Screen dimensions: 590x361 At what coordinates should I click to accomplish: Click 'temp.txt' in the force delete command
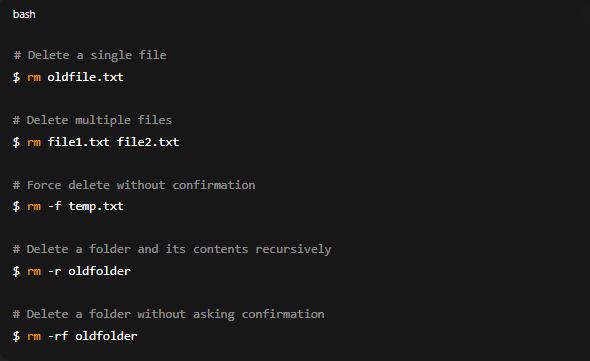coord(96,207)
